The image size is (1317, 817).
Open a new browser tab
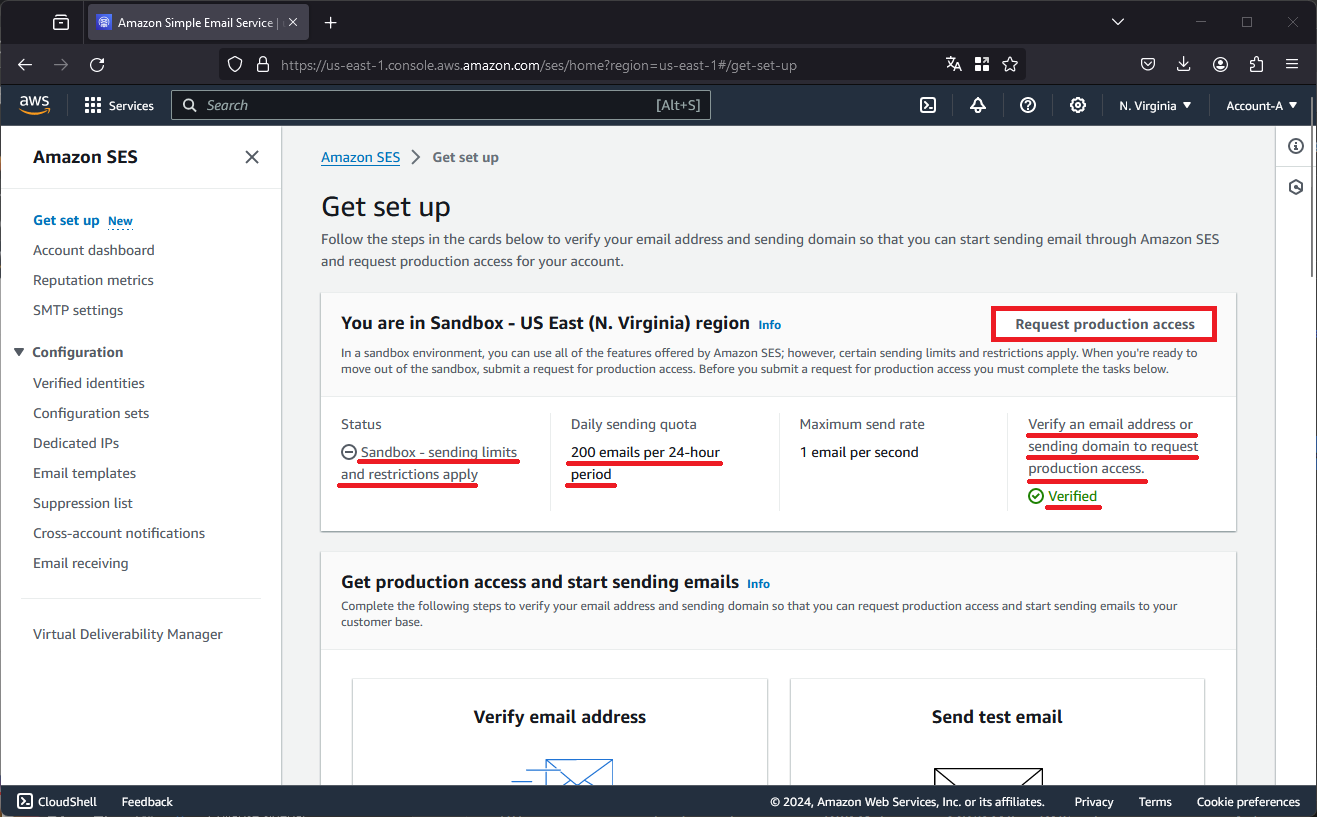(331, 22)
